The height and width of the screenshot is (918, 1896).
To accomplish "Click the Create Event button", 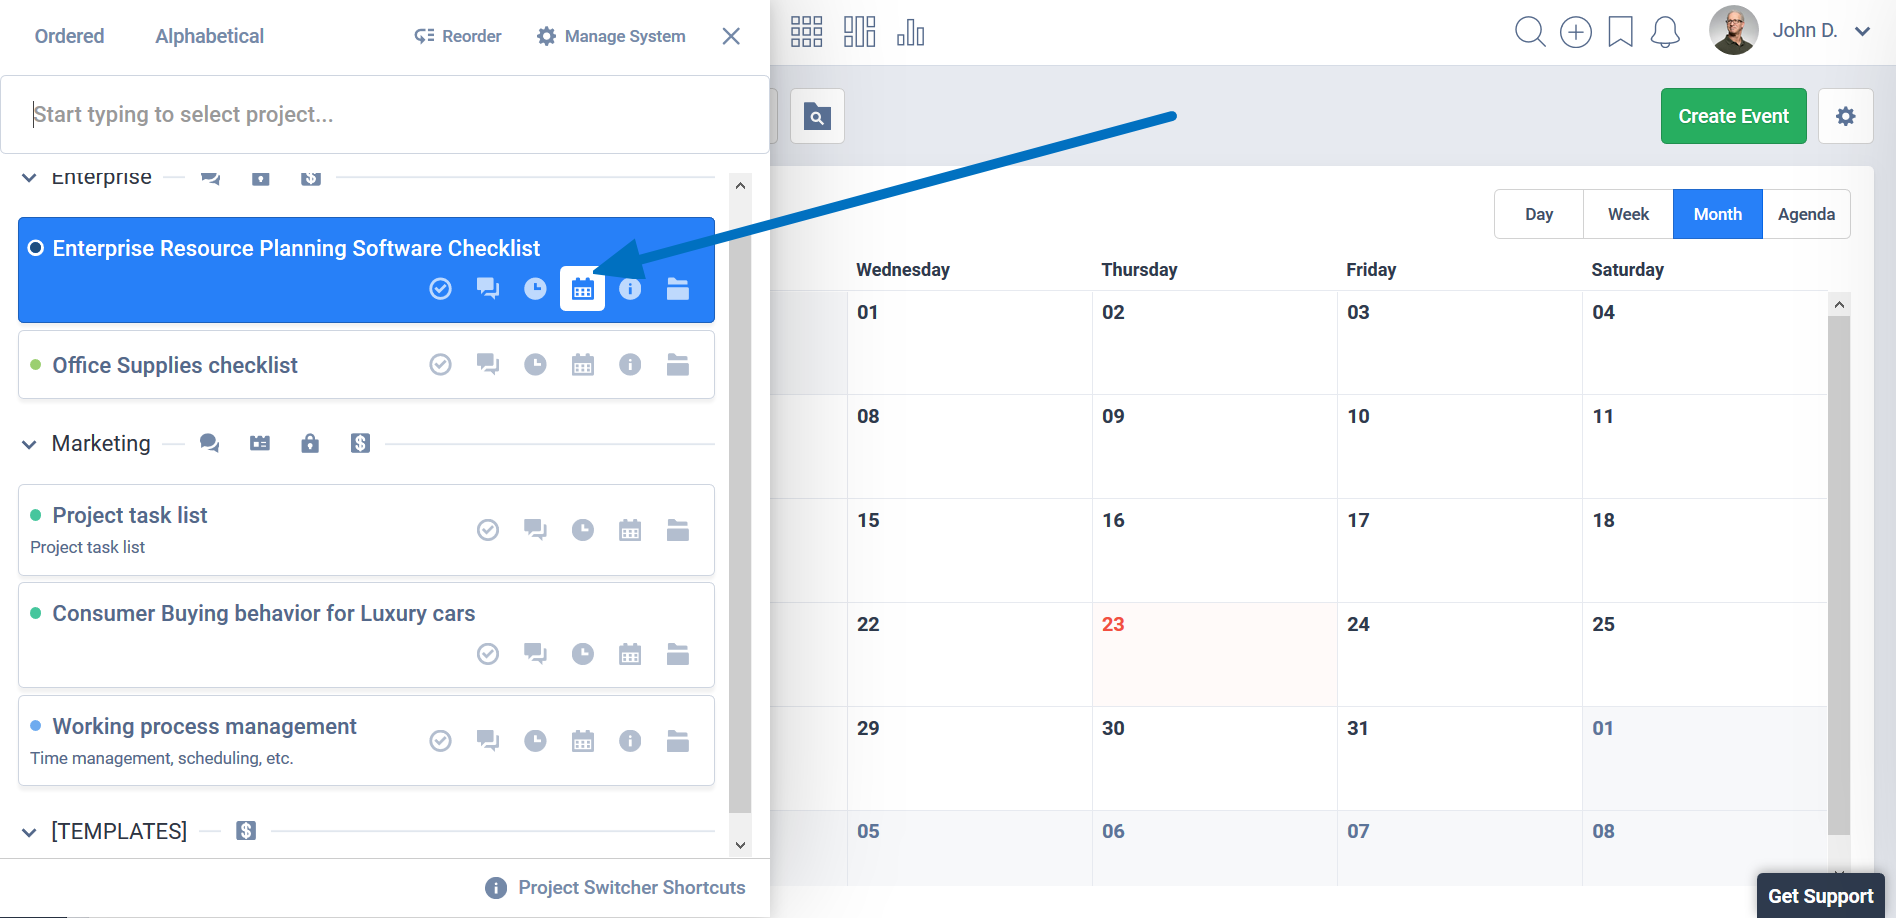I will (x=1733, y=116).
